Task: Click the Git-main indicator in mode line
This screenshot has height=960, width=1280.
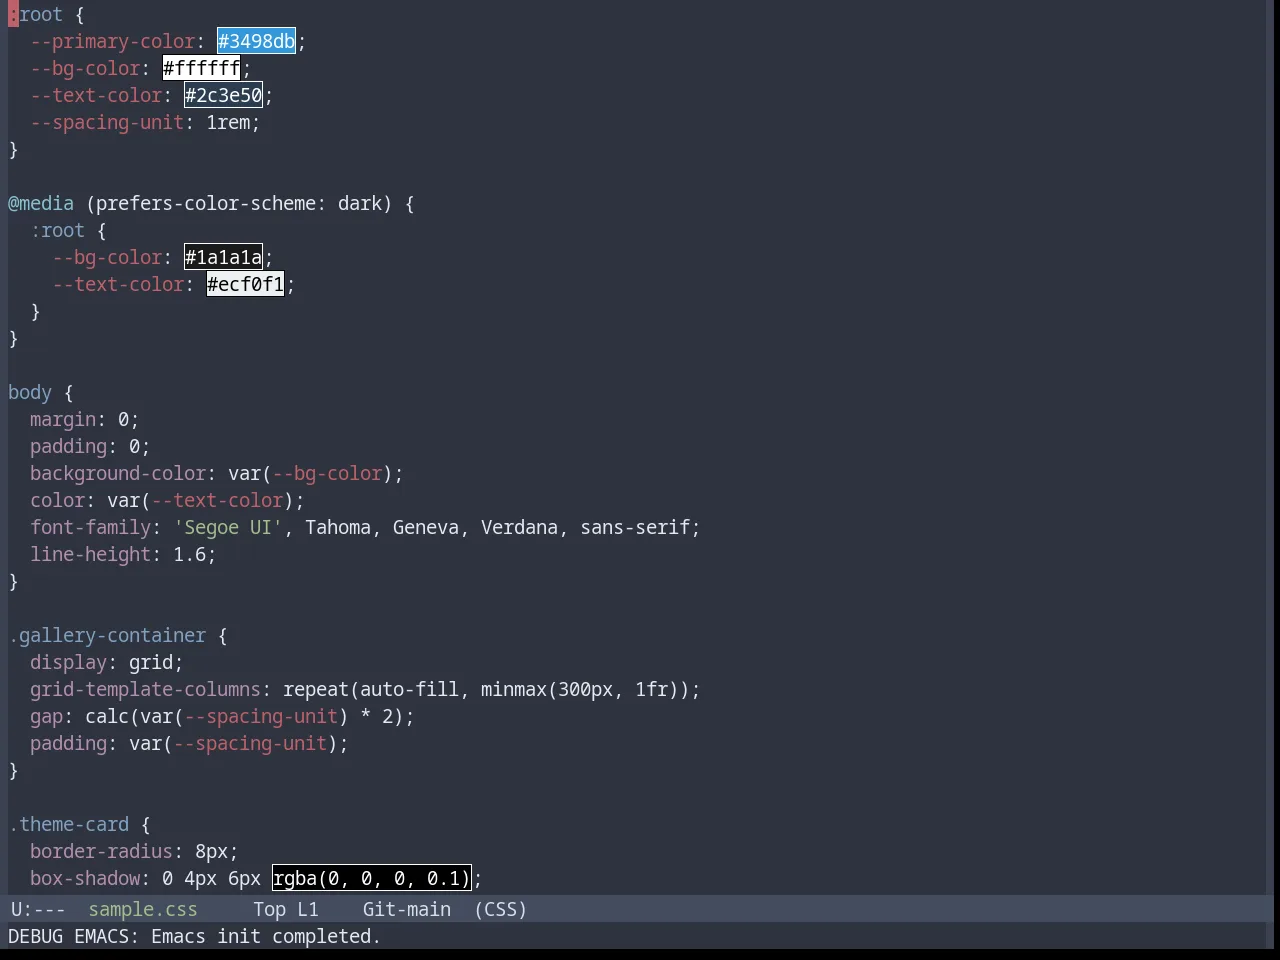Action: [406, 909]
